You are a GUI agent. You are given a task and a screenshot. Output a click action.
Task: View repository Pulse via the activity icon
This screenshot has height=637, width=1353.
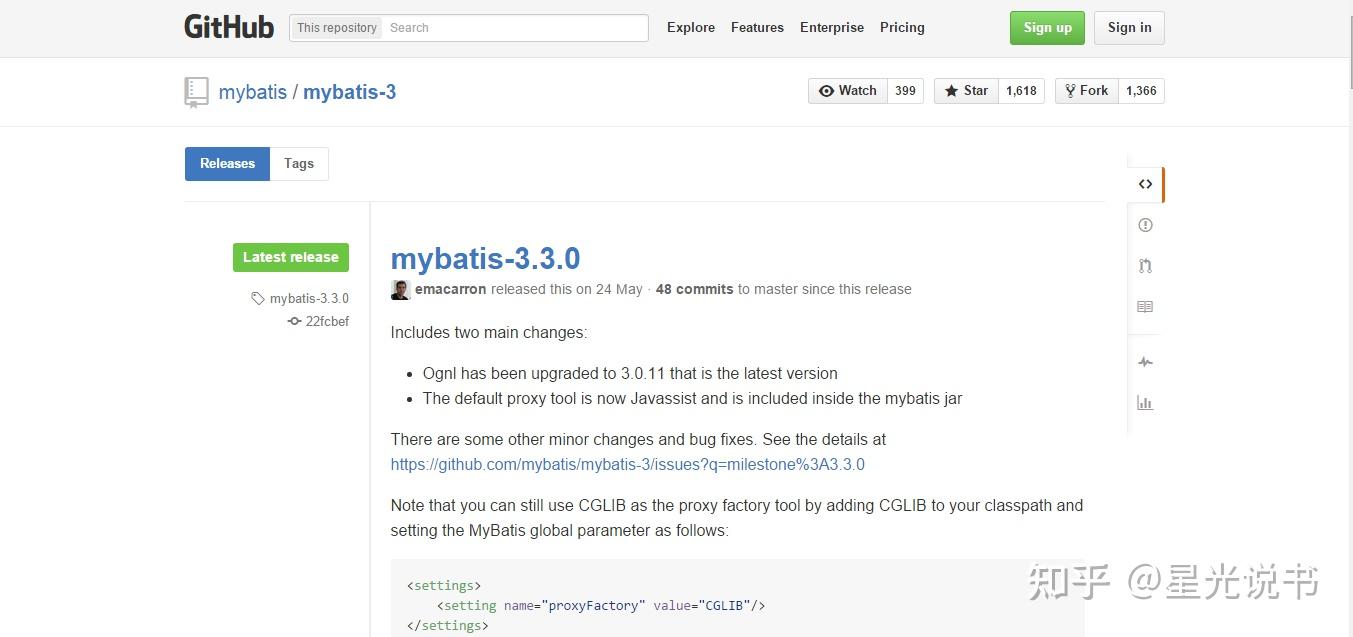(1145, 362)
